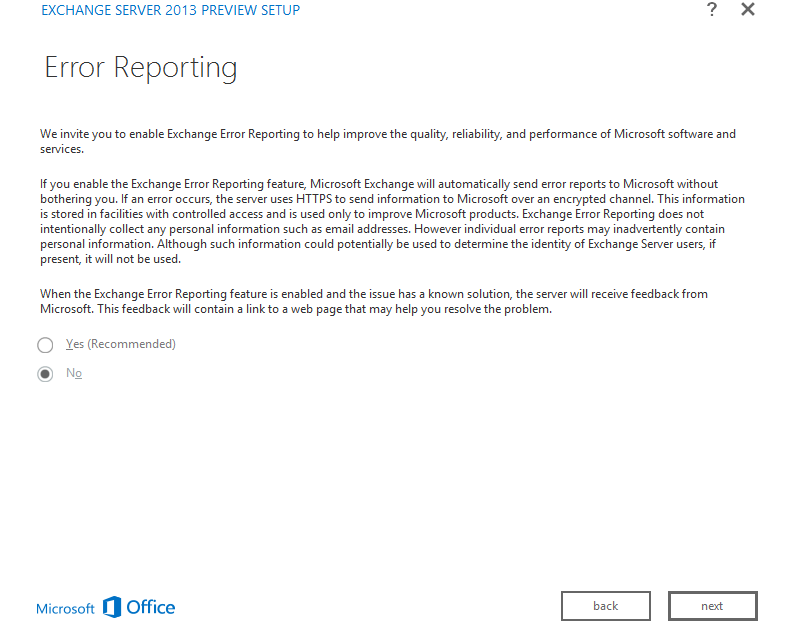The height and width of the screenshot is (633, 795).
Task: Click the Microsoft wordmark logo
Action: (x=65, y=609)
